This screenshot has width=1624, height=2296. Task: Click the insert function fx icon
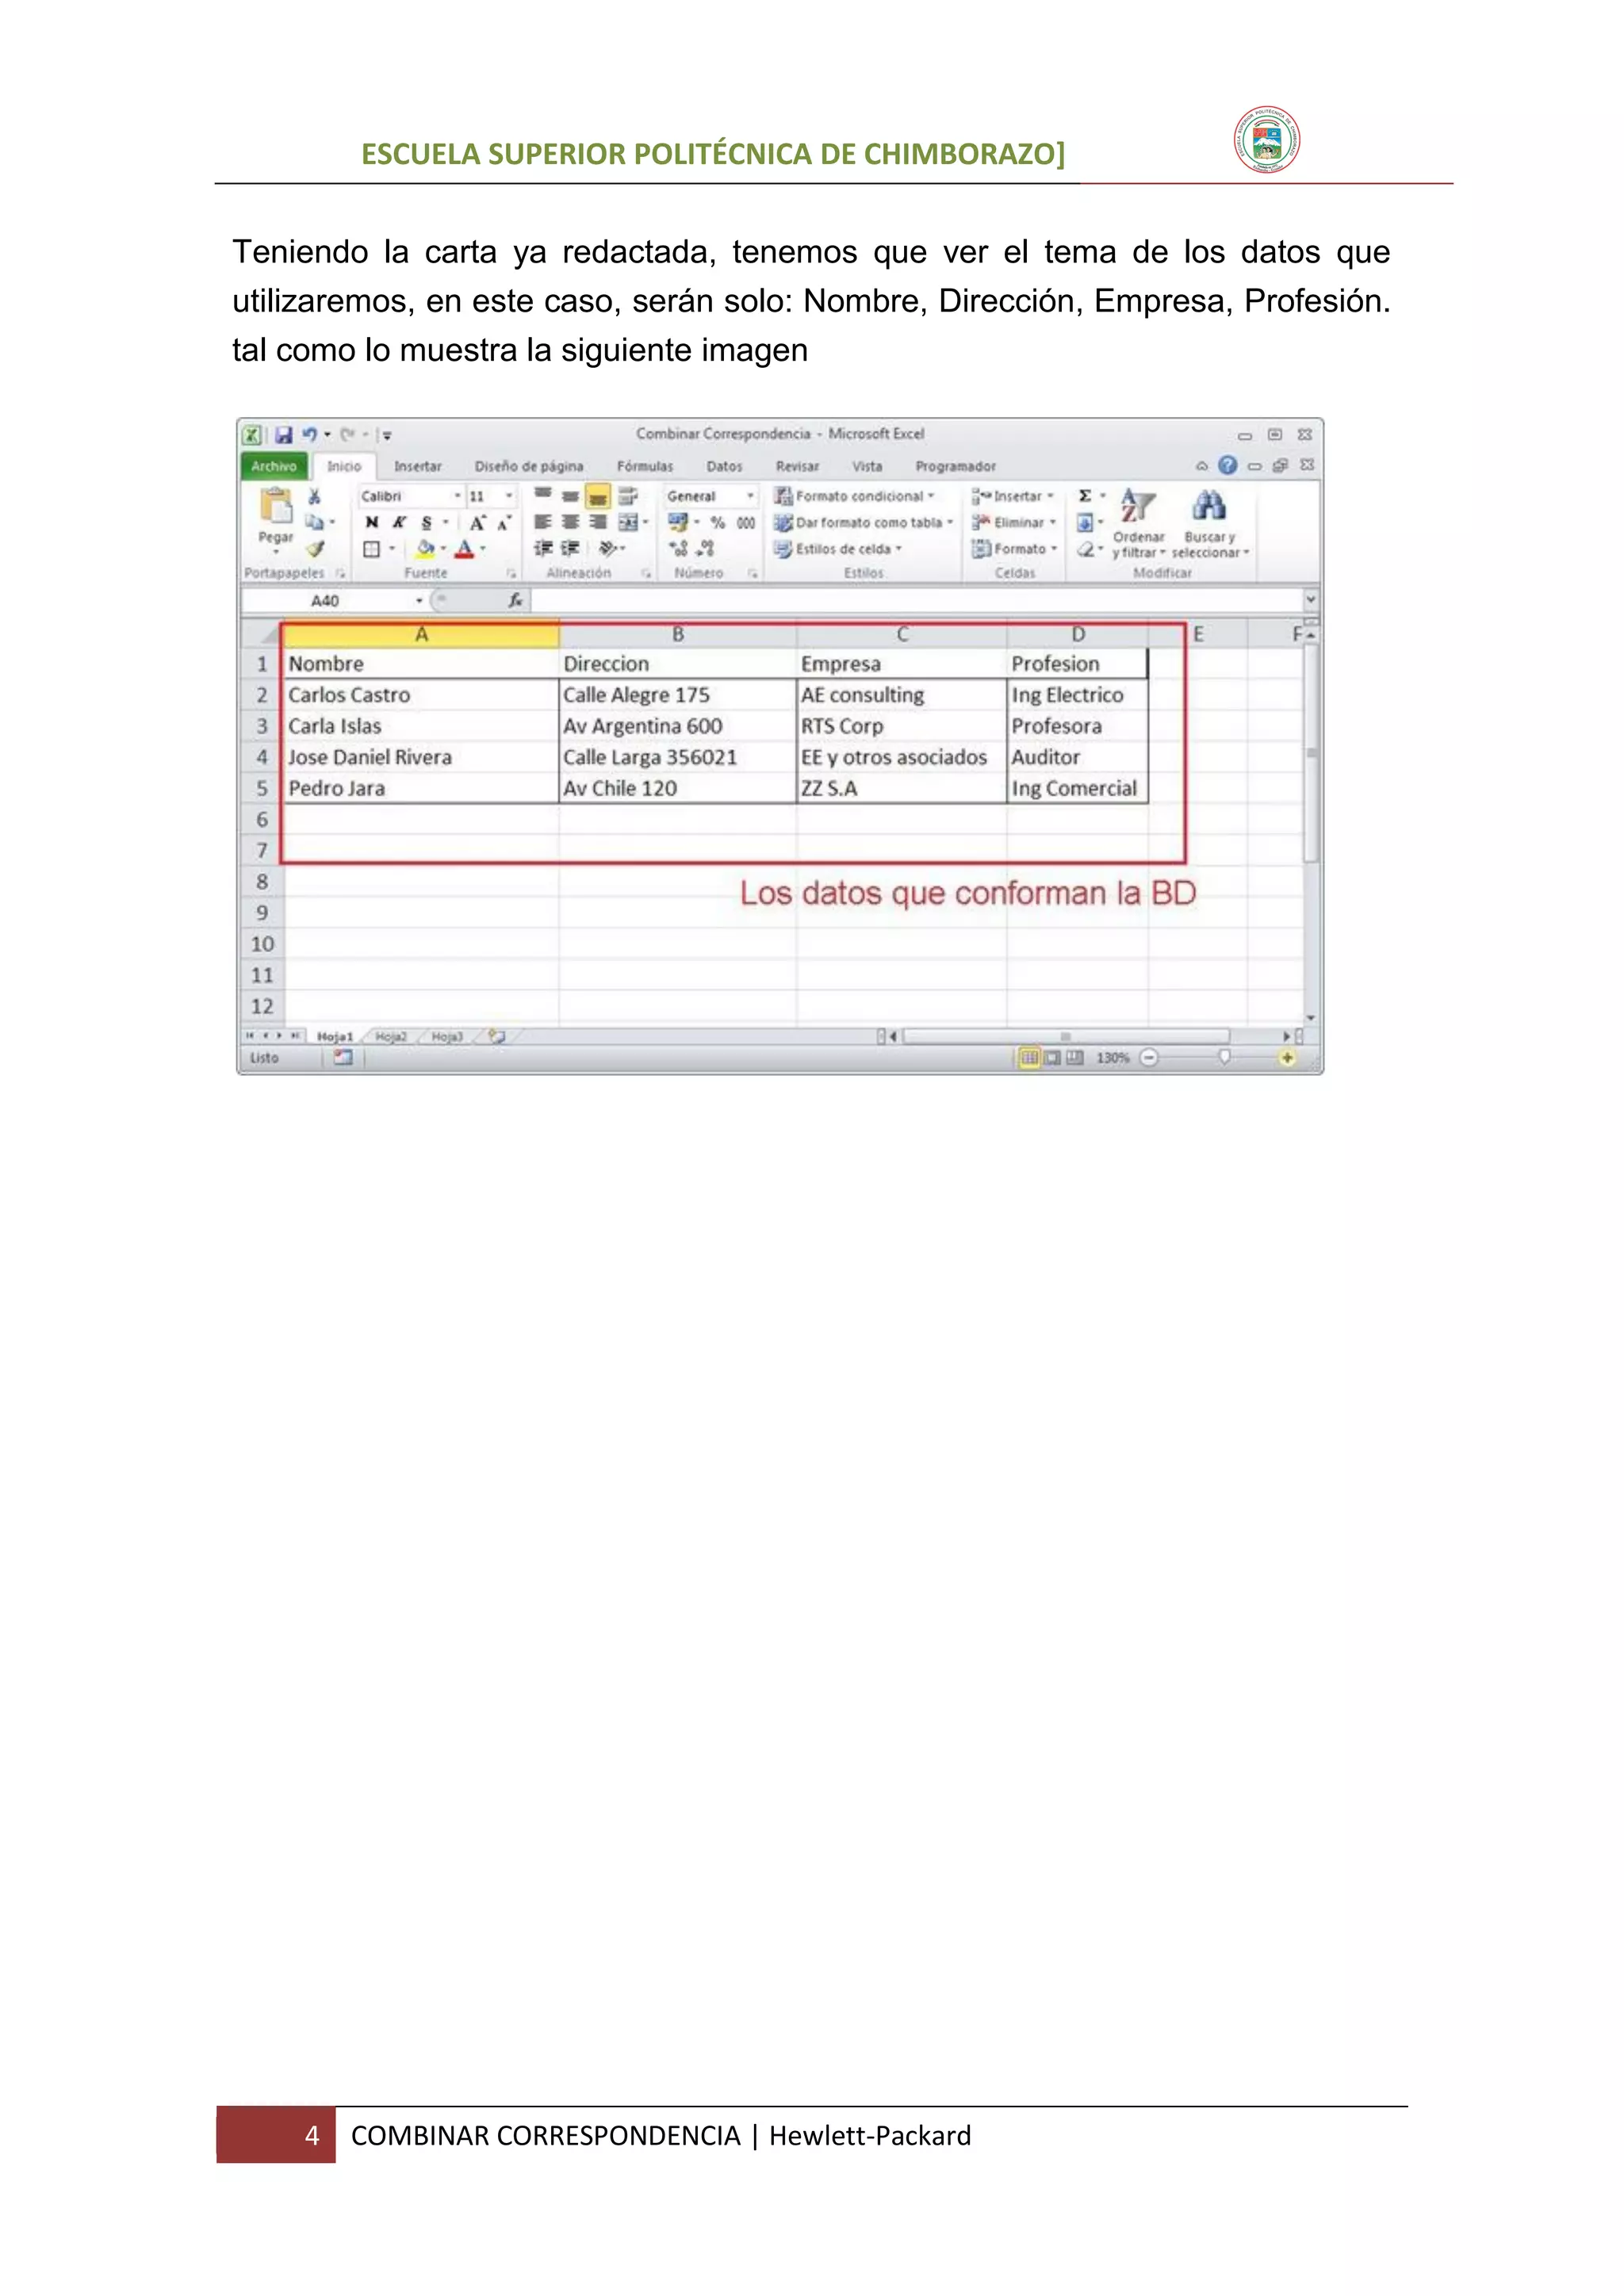[x=515, y=600]
